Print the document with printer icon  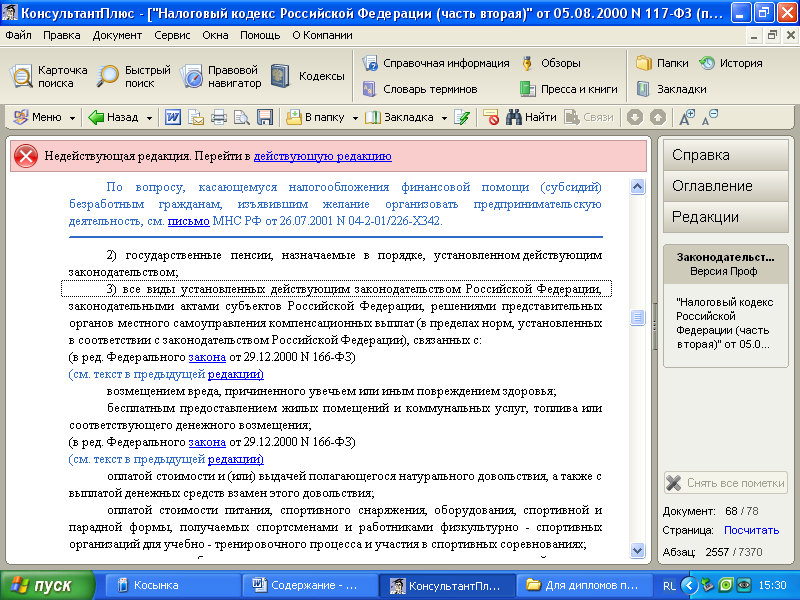(219, 117)
